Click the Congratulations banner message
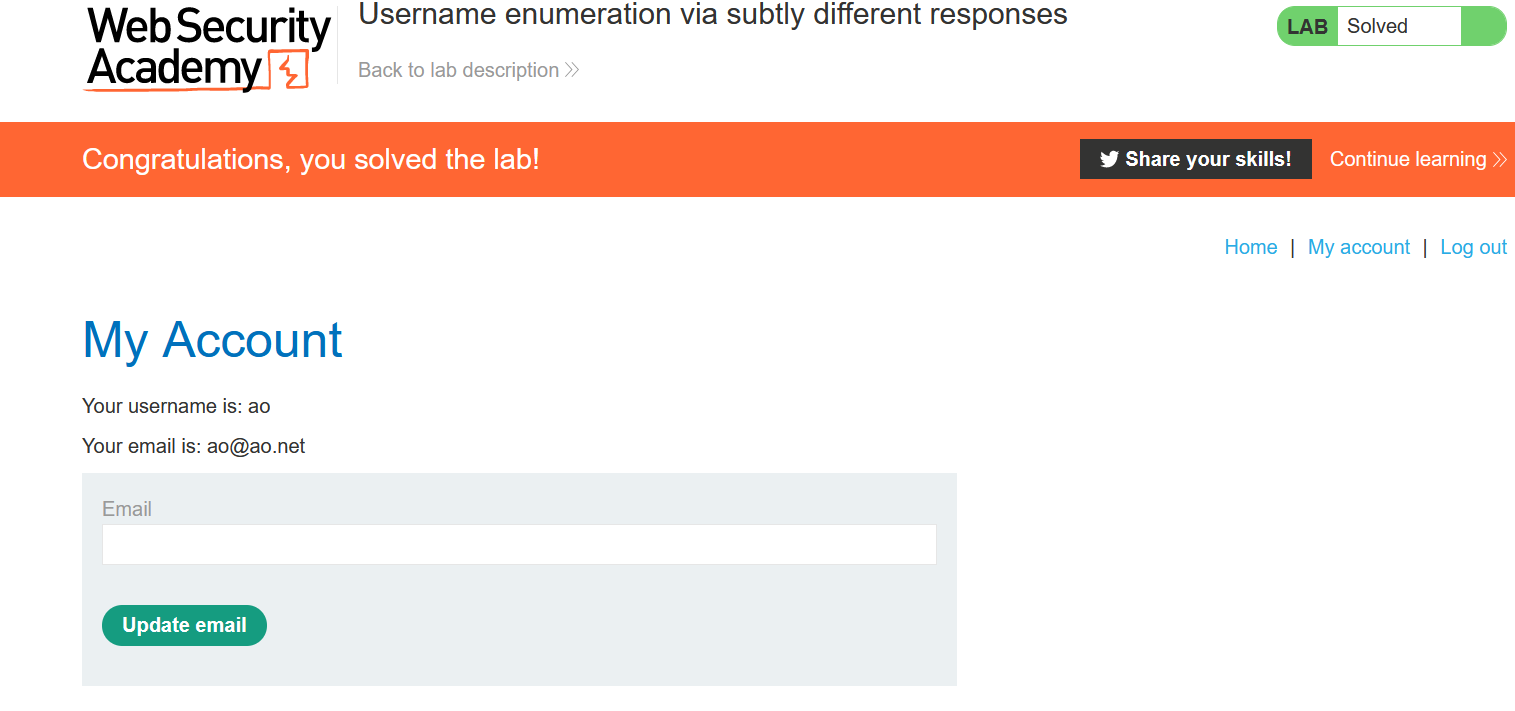Viewport: 1515px width, 711px height. [x=311, y=159]
